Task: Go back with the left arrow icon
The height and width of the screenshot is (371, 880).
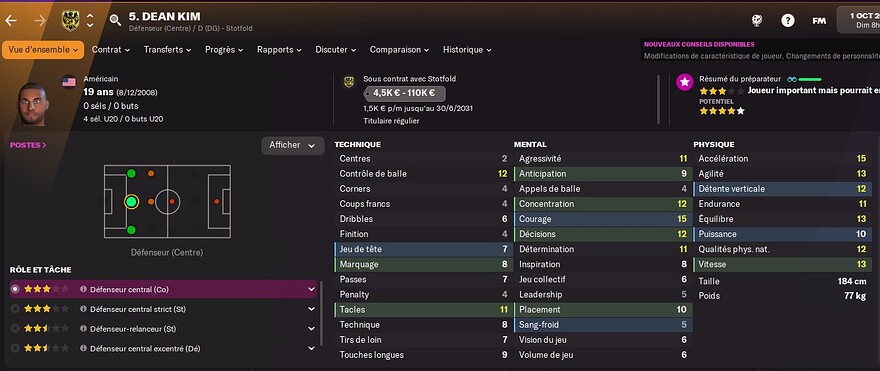Action: point(11,21)
